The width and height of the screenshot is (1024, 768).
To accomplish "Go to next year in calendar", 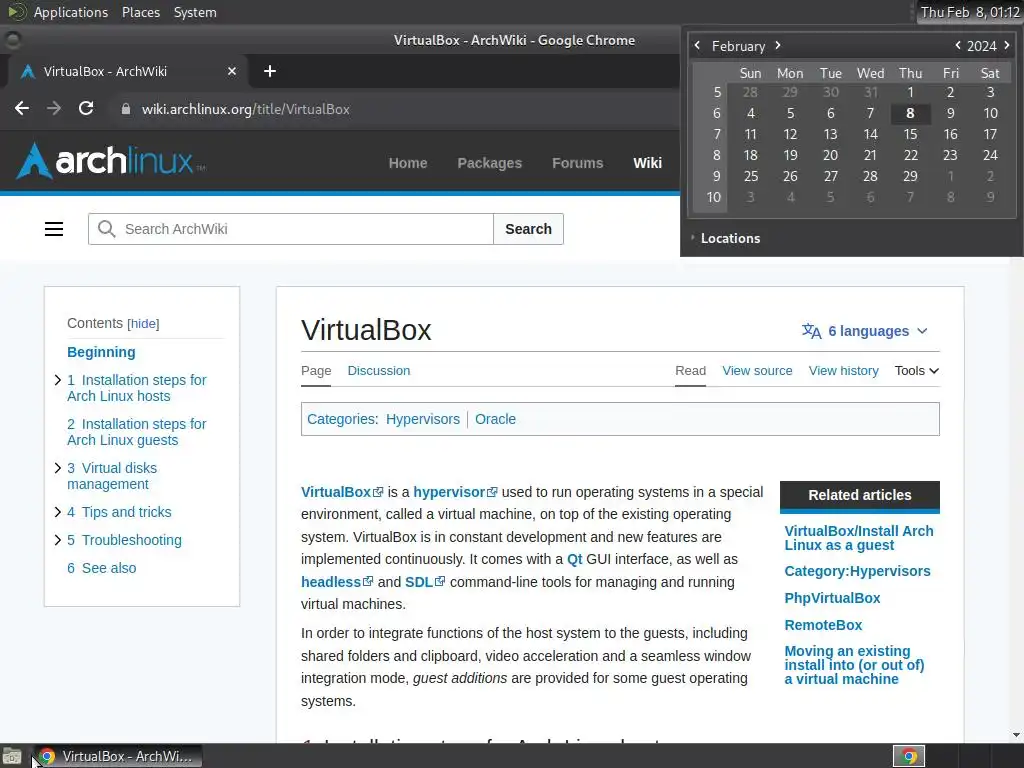I will pos(1006,46).
